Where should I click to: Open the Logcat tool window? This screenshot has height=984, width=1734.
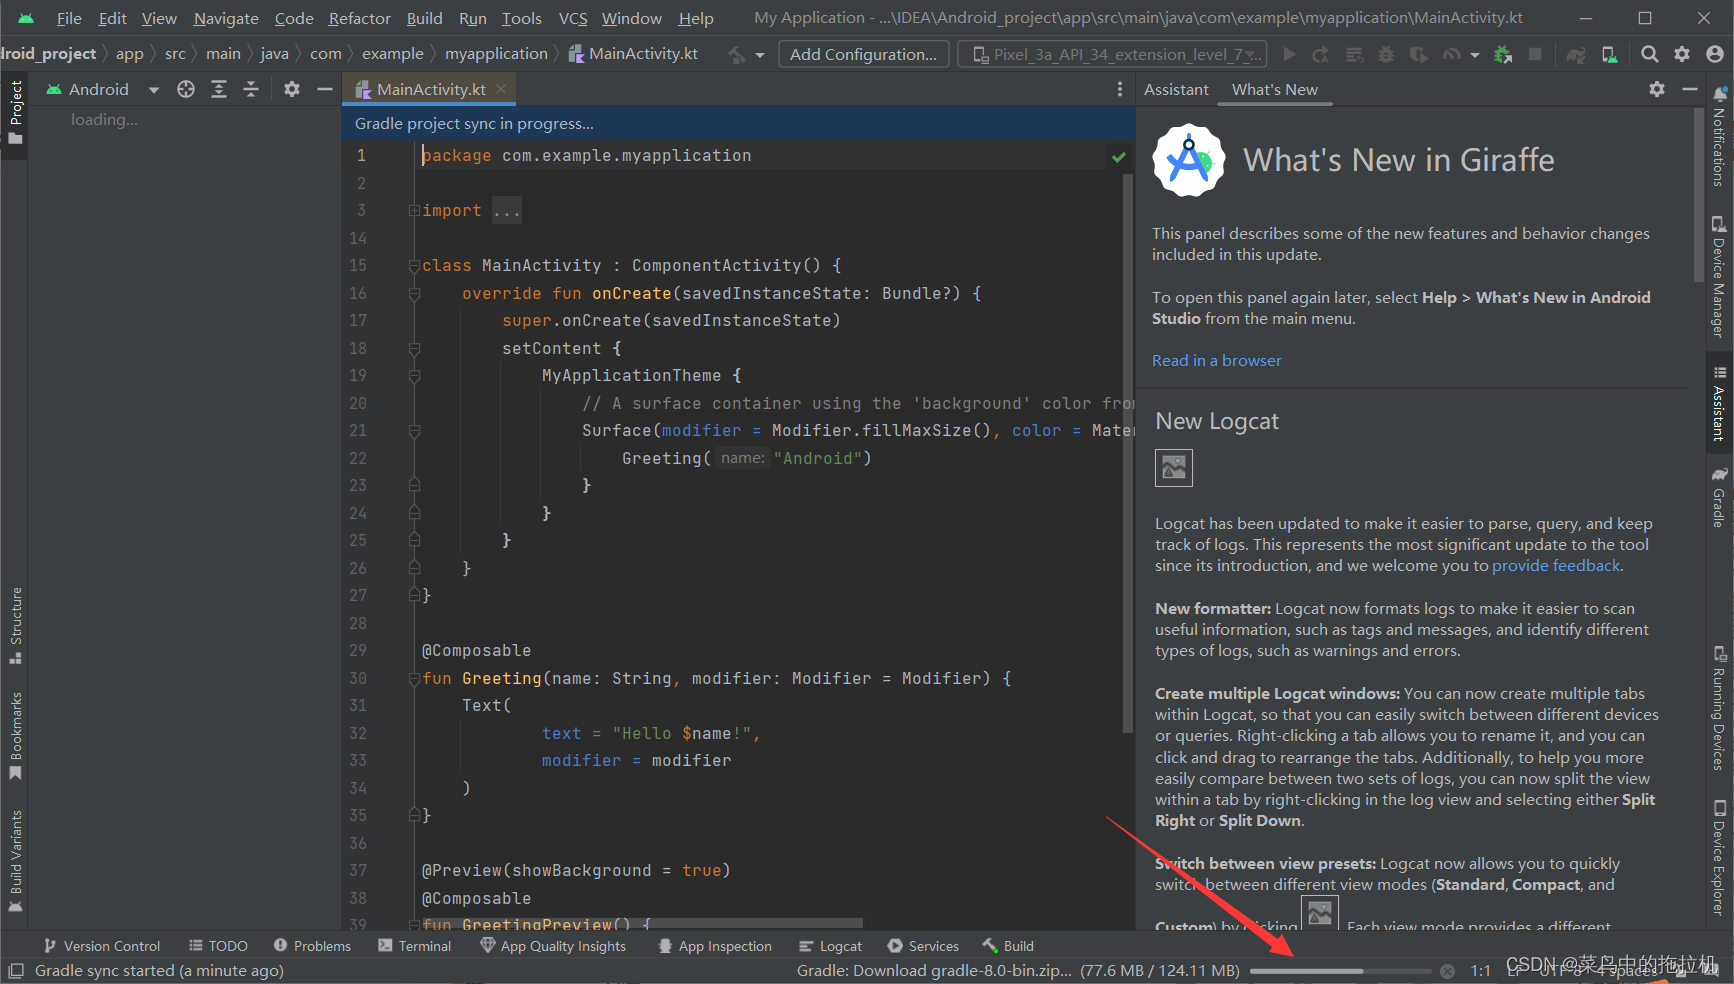[x=830, y=946]
